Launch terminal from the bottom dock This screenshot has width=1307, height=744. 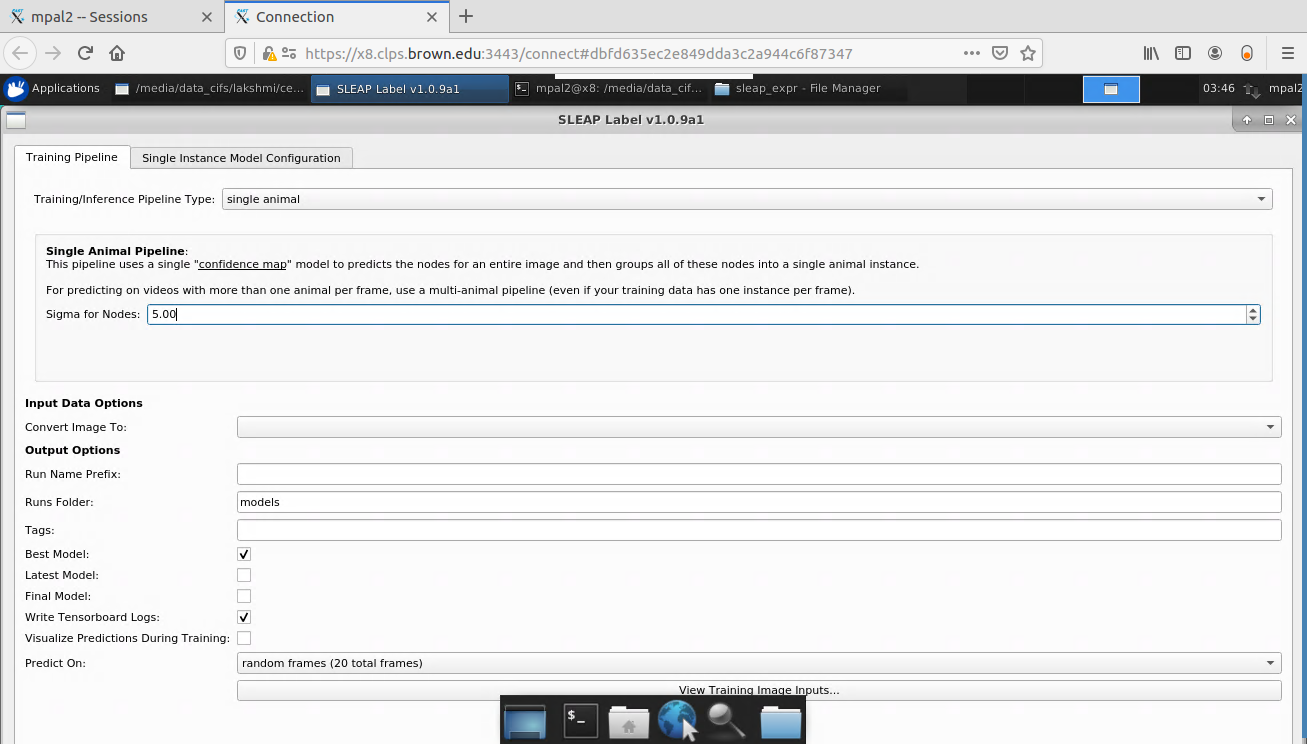tap(581, 719)
